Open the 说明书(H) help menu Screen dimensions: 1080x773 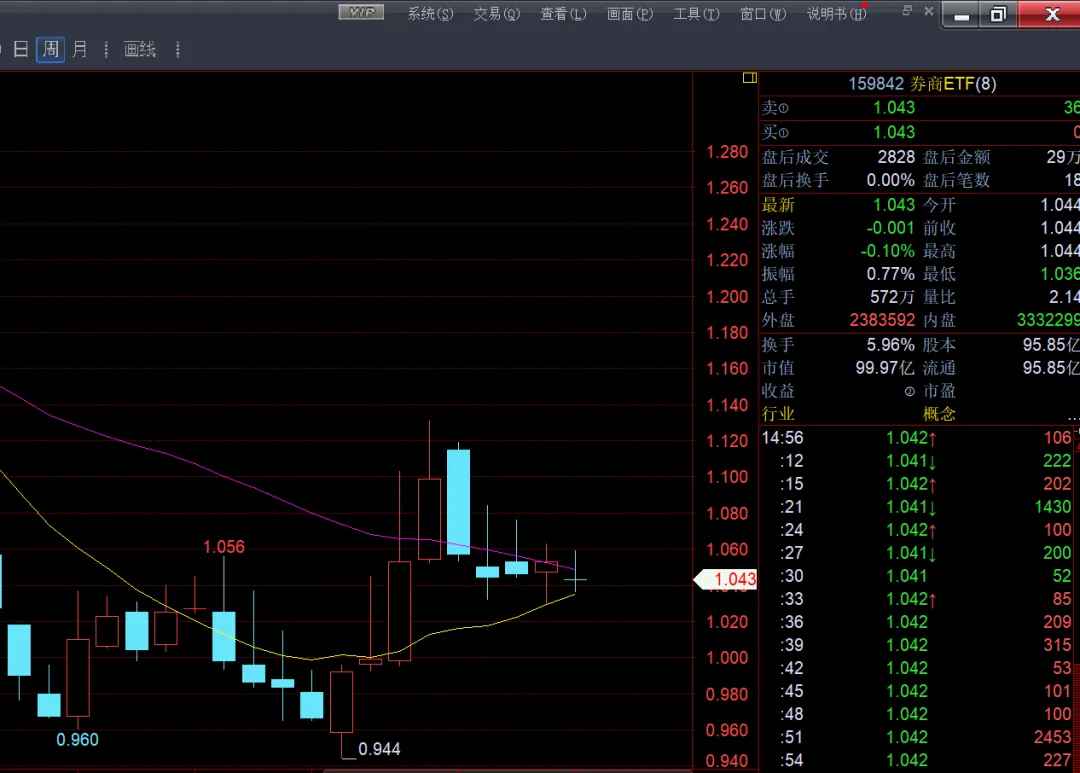[836, 14]
